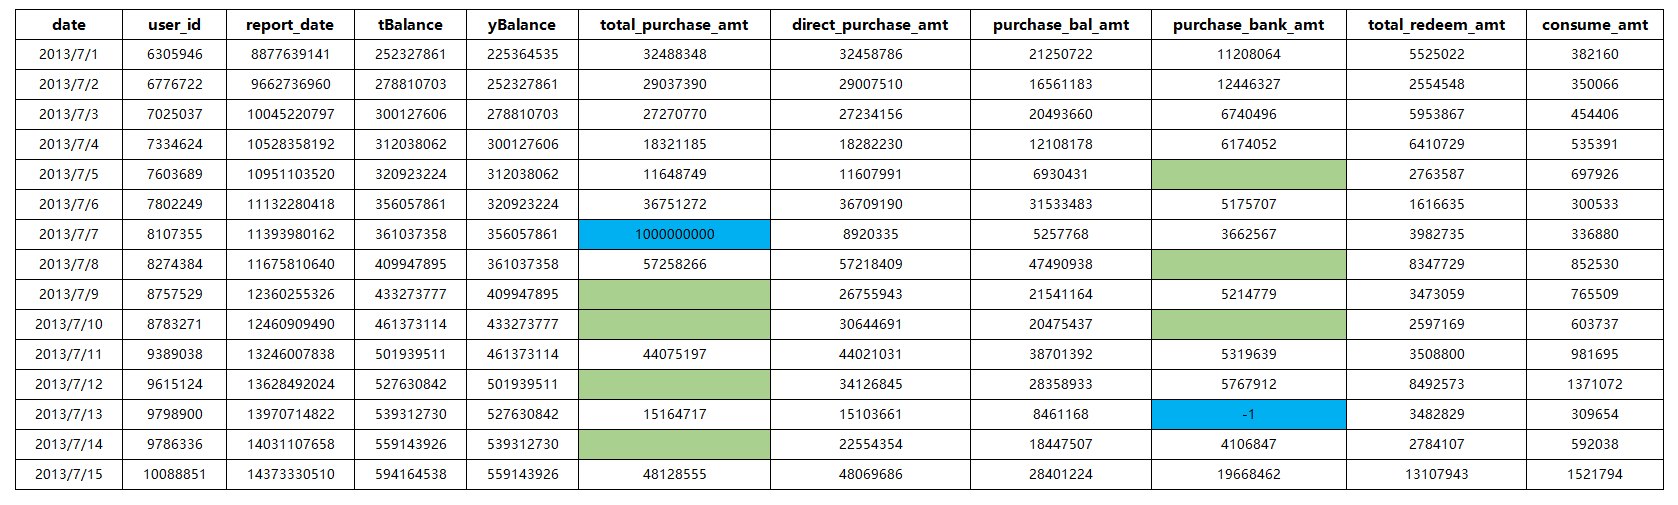Click direct_purchase_amt value 8920335

tap(870, 234)
